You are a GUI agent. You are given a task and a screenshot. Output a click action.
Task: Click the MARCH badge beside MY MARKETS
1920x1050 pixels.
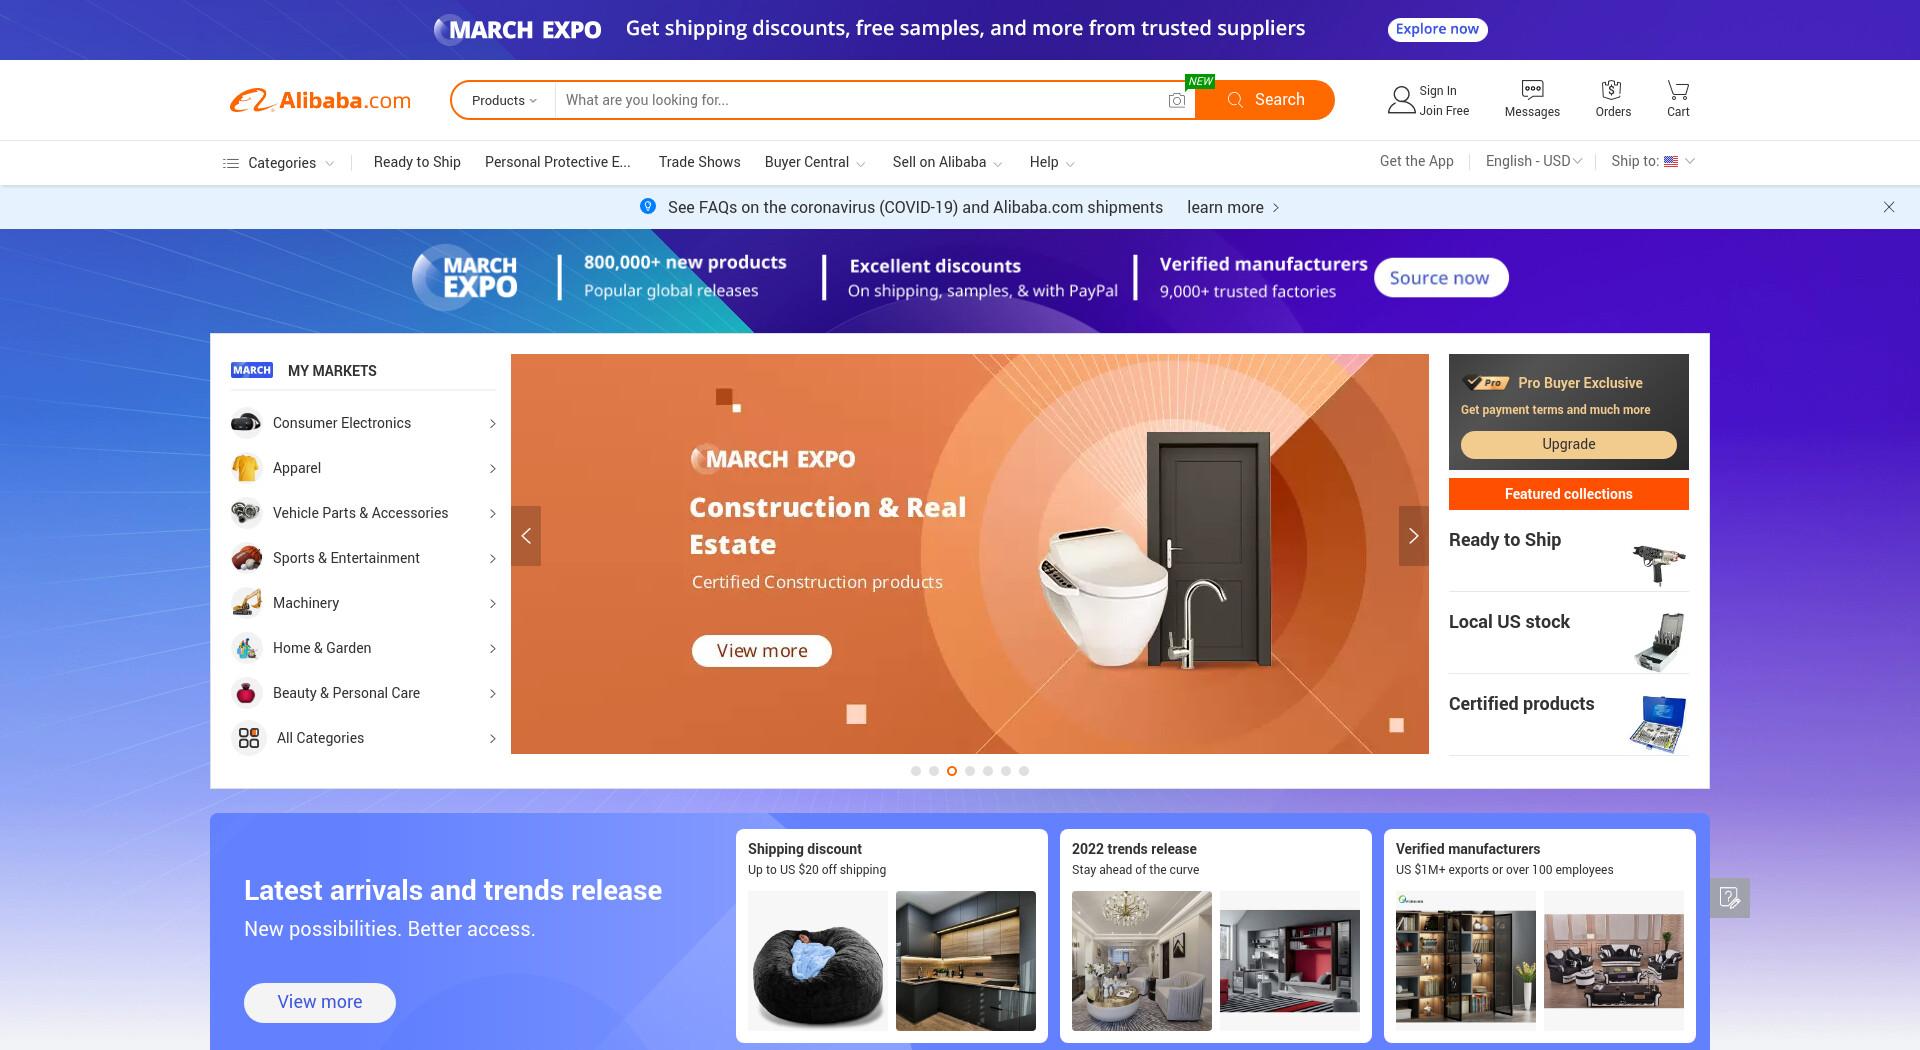point(252,370)
